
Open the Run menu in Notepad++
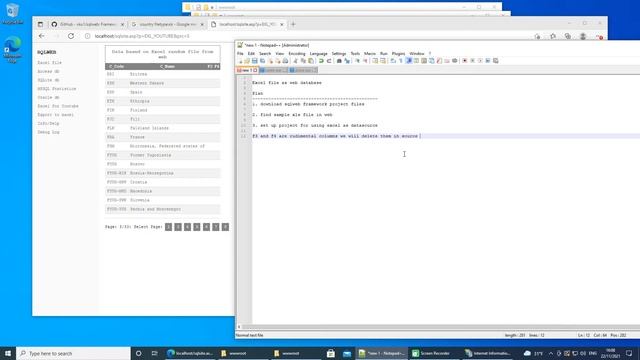click(384, 53)
